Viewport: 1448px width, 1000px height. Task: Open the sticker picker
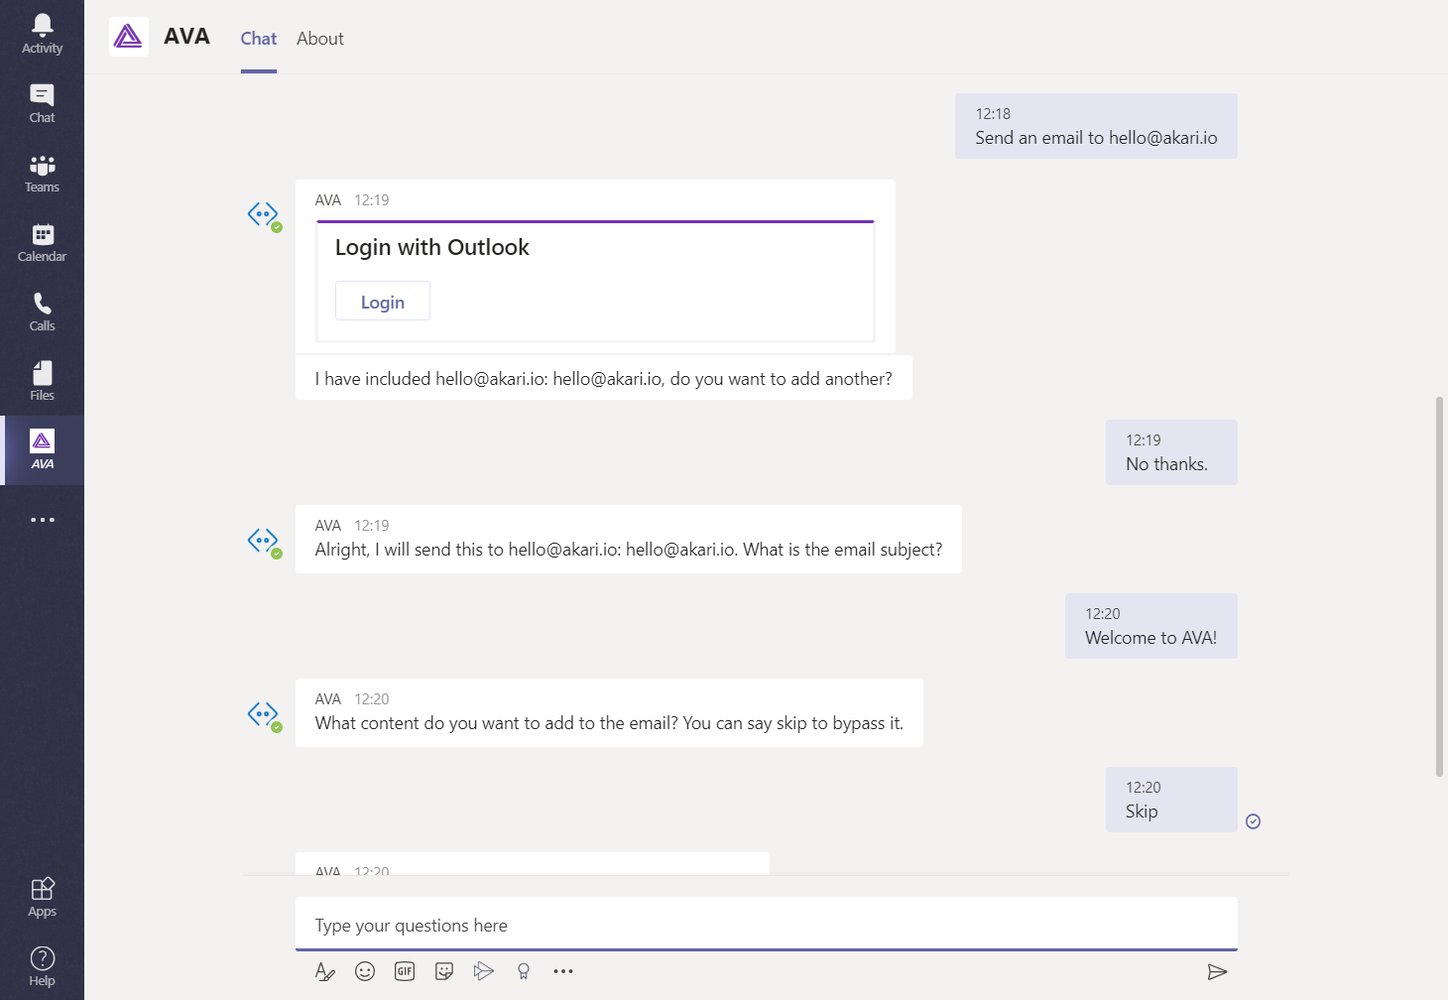point(444,971)
